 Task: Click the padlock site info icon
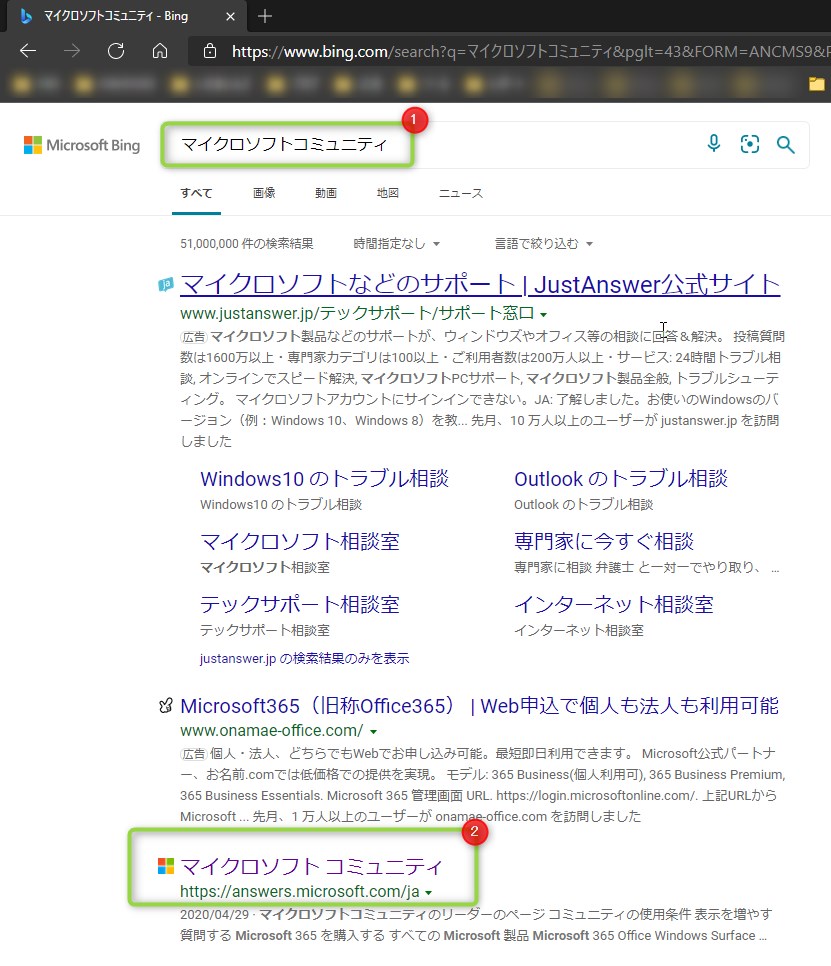pos(210,51)
